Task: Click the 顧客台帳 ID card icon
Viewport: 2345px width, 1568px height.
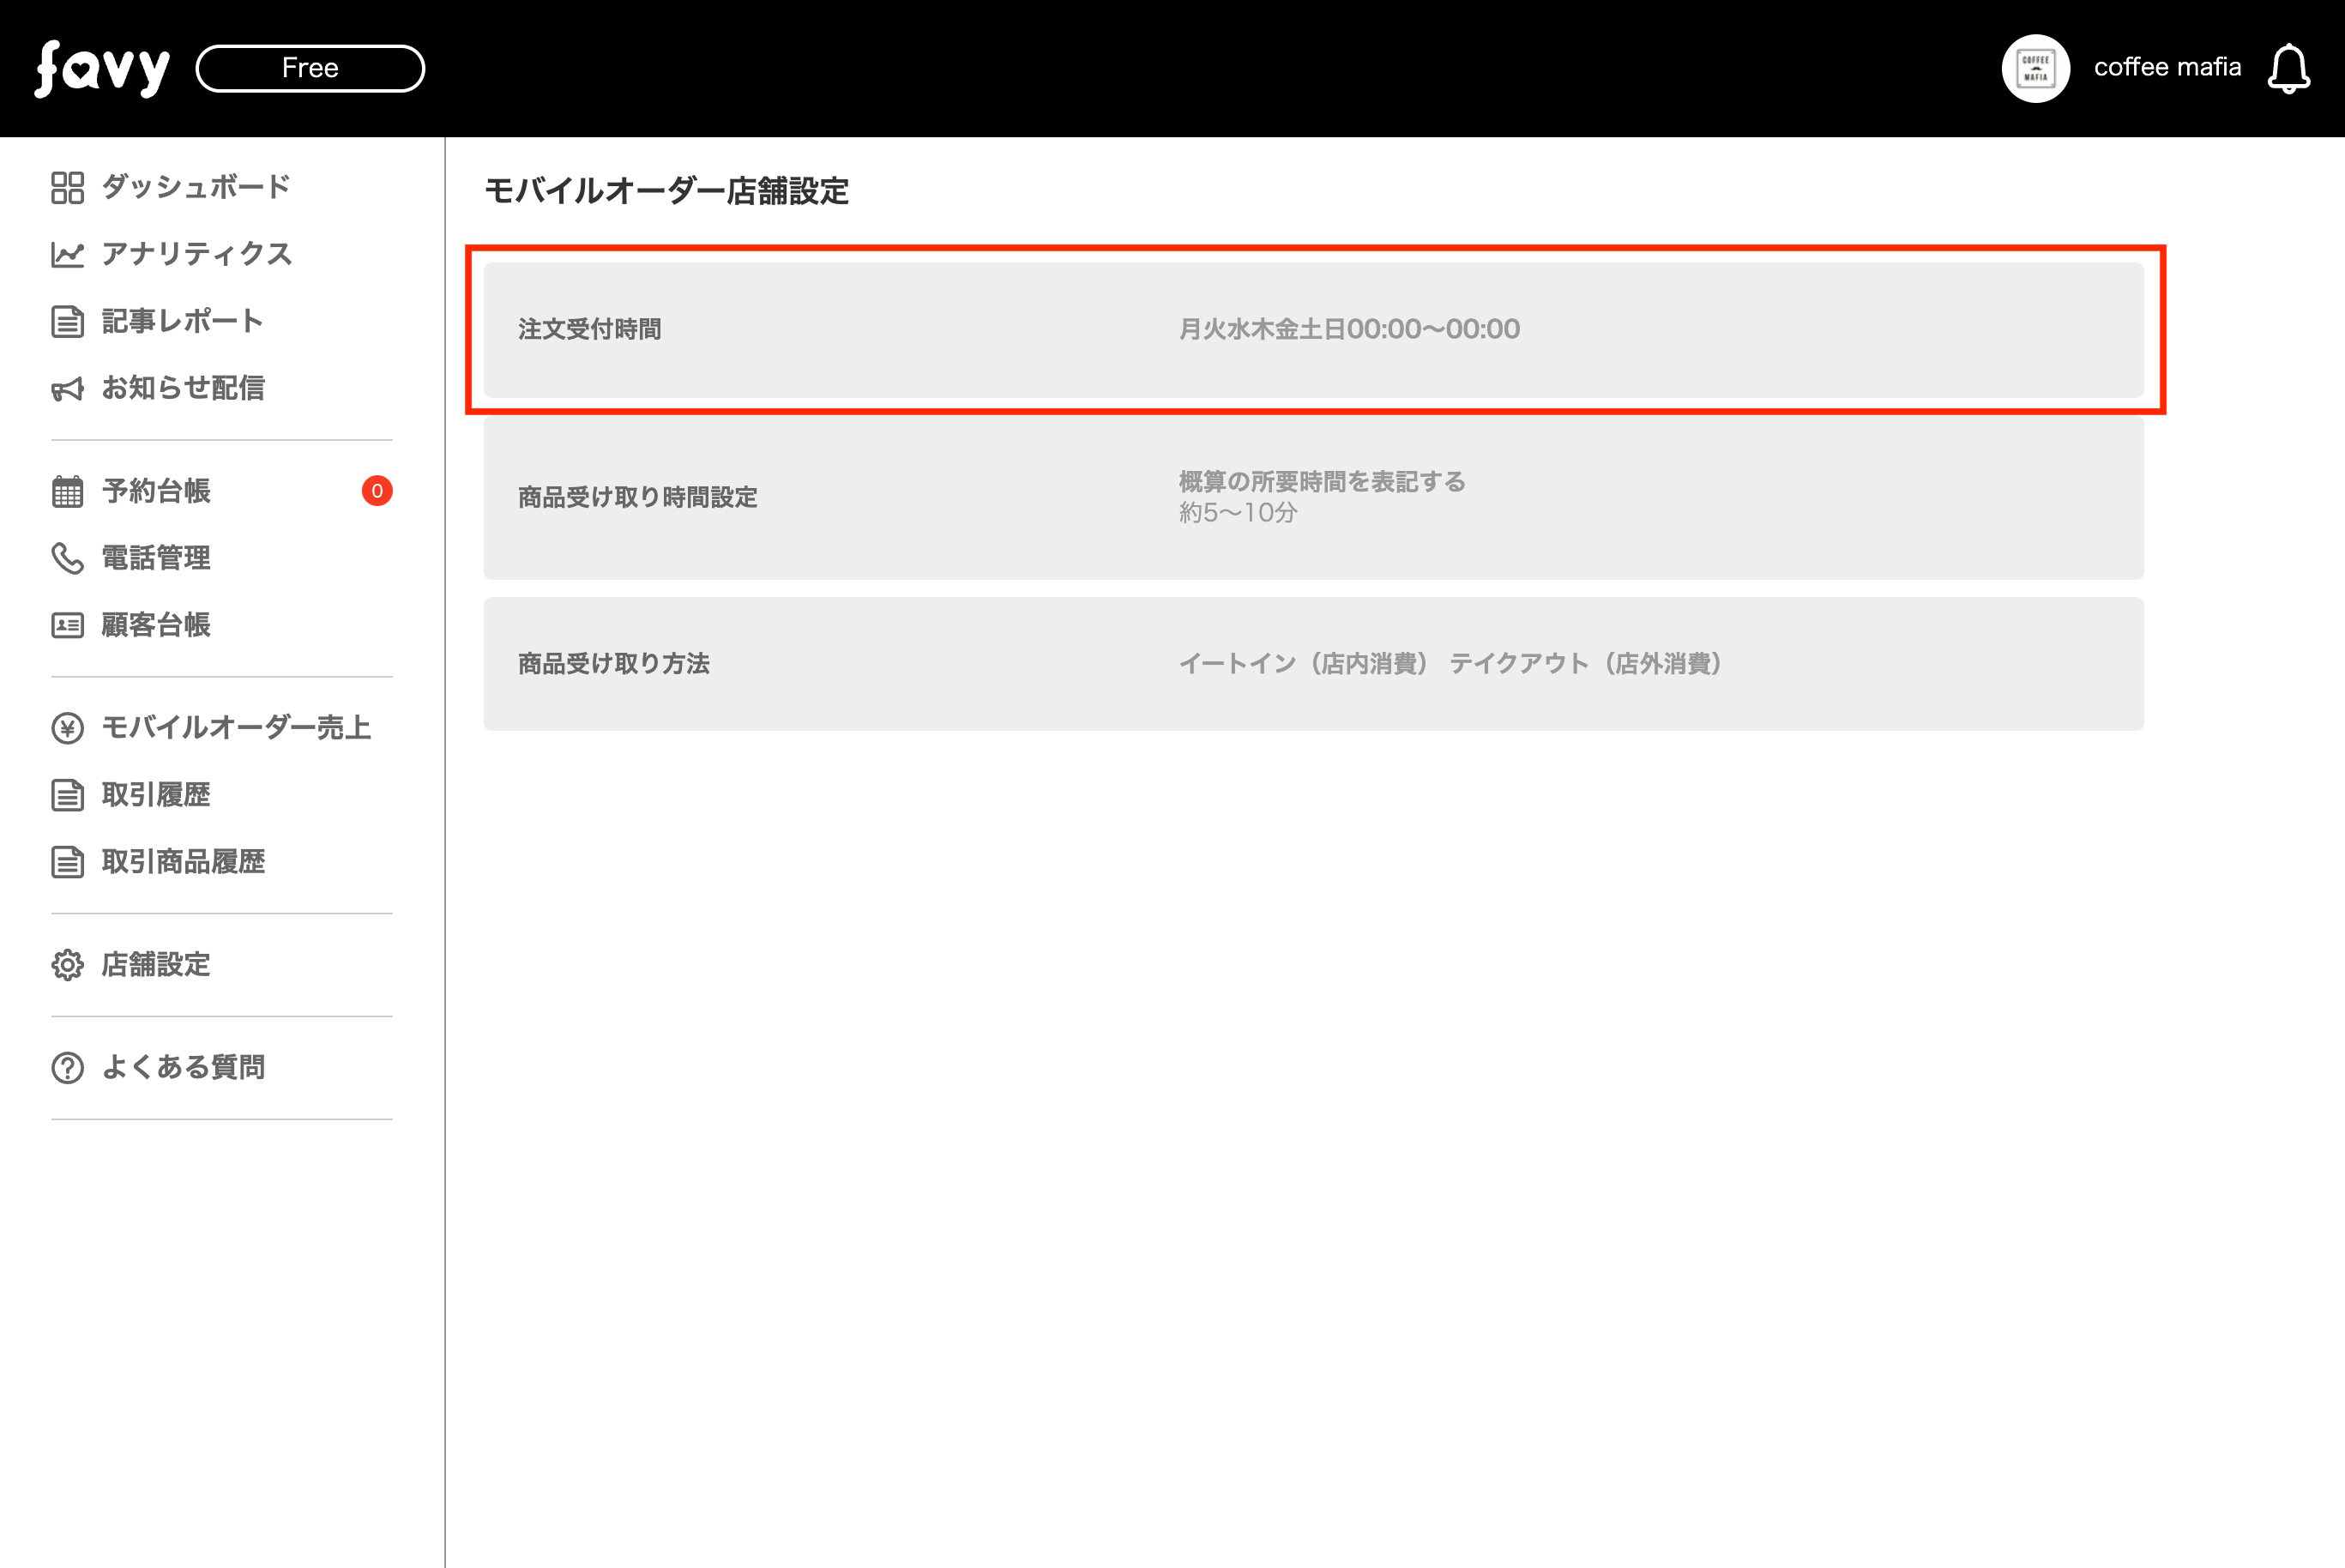Action: pyautogui.click(x=67, y=625)
